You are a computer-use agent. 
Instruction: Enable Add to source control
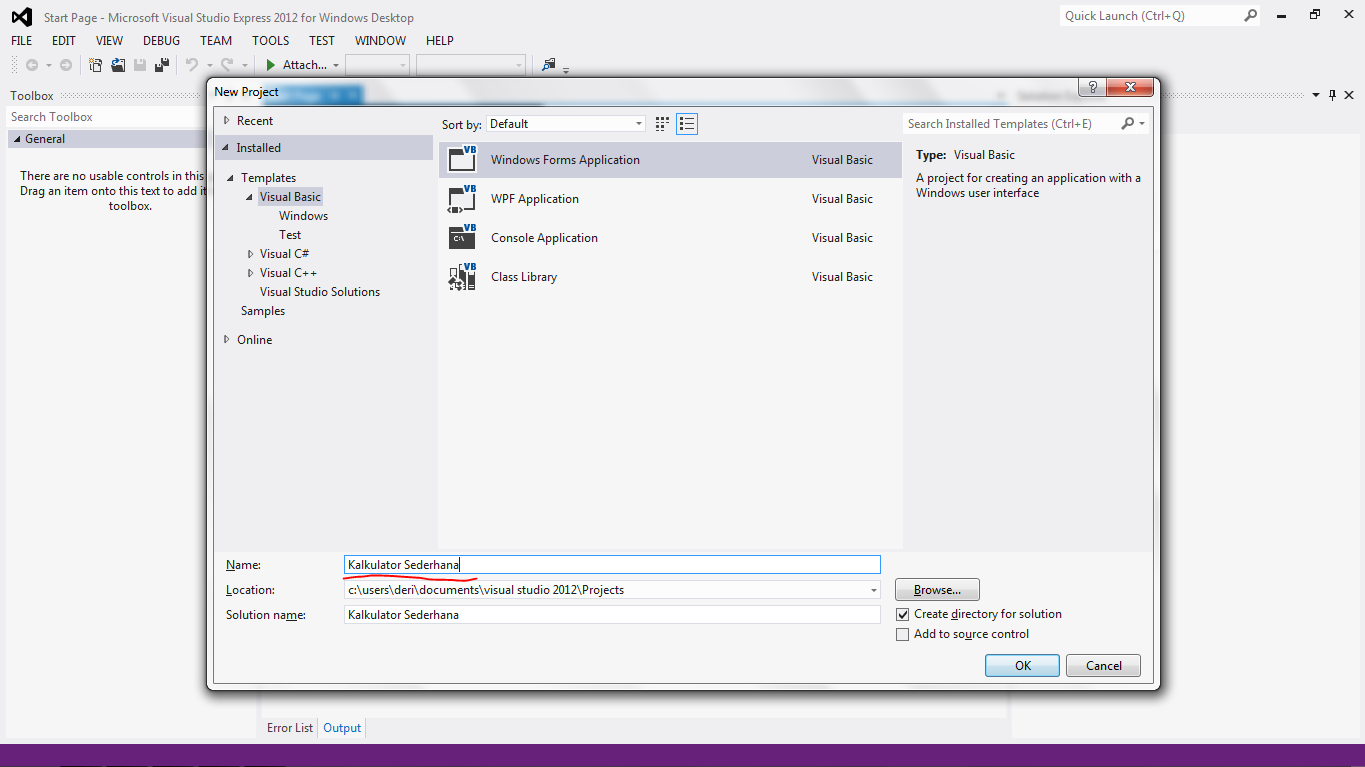[903, 634]
